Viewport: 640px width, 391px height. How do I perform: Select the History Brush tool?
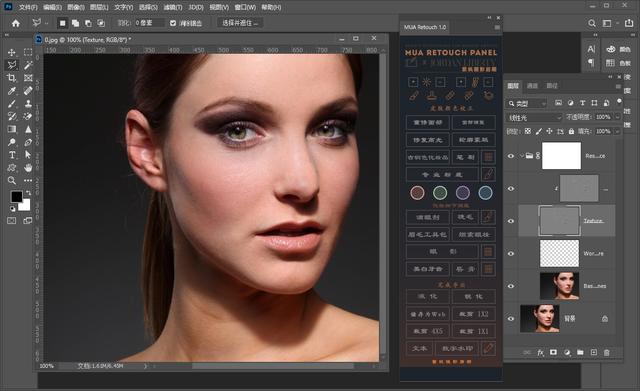click(11, 116)
